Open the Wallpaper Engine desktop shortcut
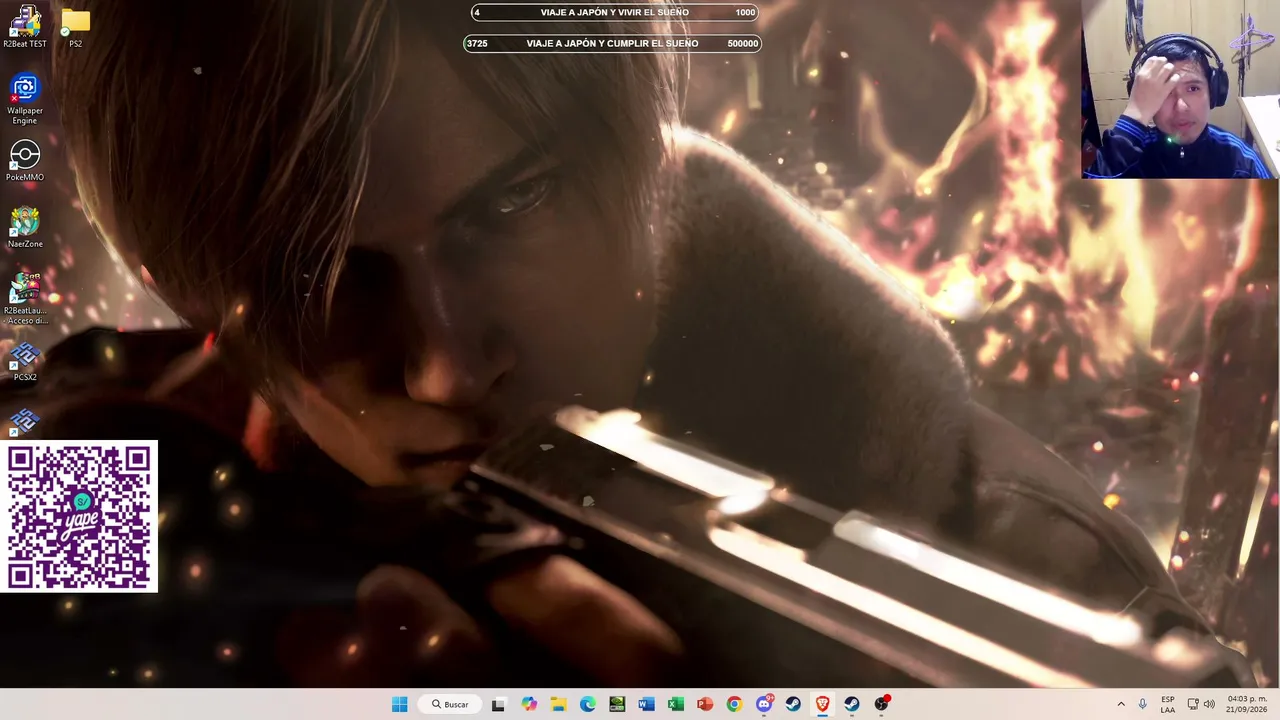1280x720 pixels. click(25, 99)
